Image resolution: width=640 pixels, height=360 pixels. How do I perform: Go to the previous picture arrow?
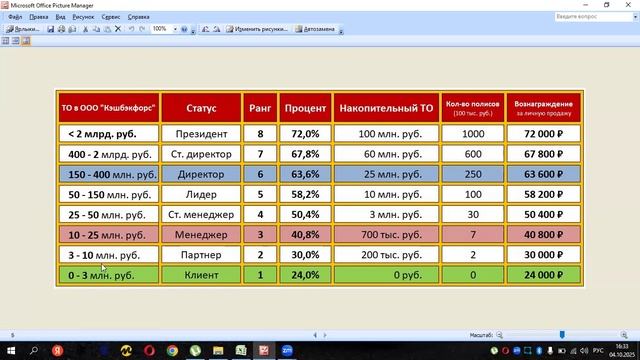(315, 335)
